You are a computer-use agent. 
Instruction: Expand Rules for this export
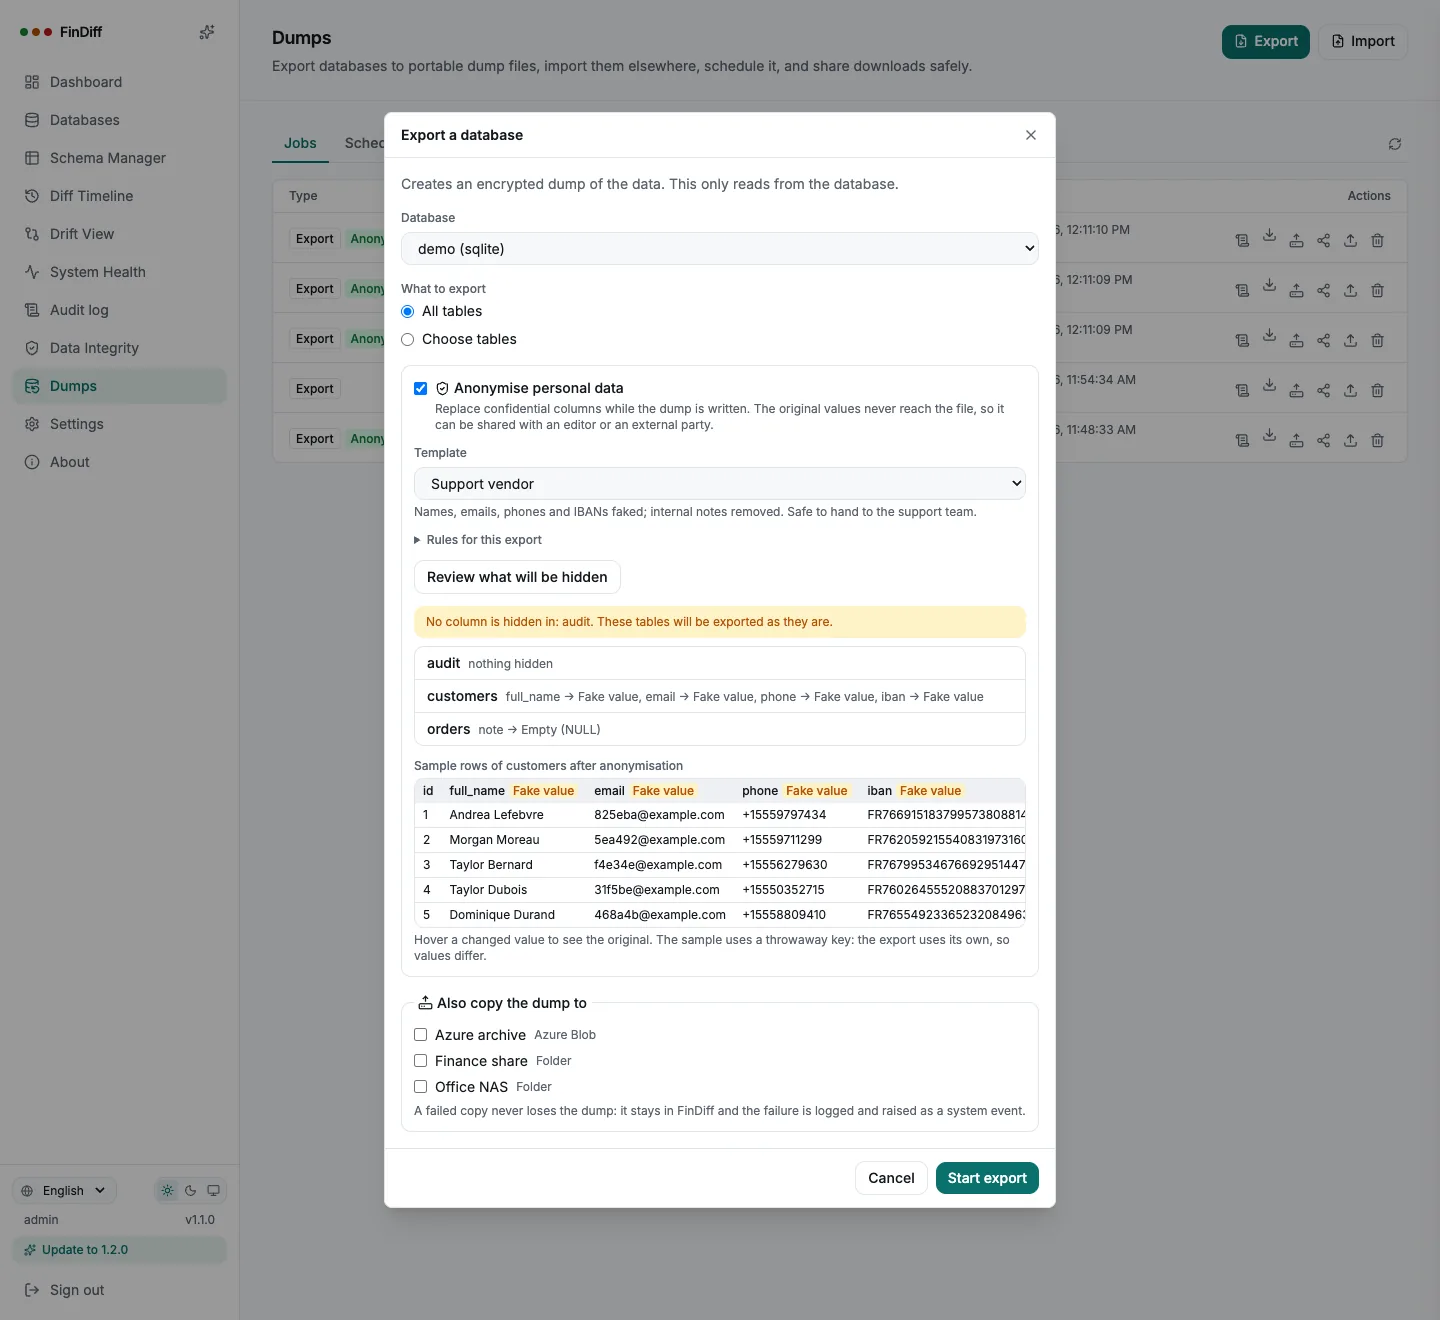click(x=478, y=540)
